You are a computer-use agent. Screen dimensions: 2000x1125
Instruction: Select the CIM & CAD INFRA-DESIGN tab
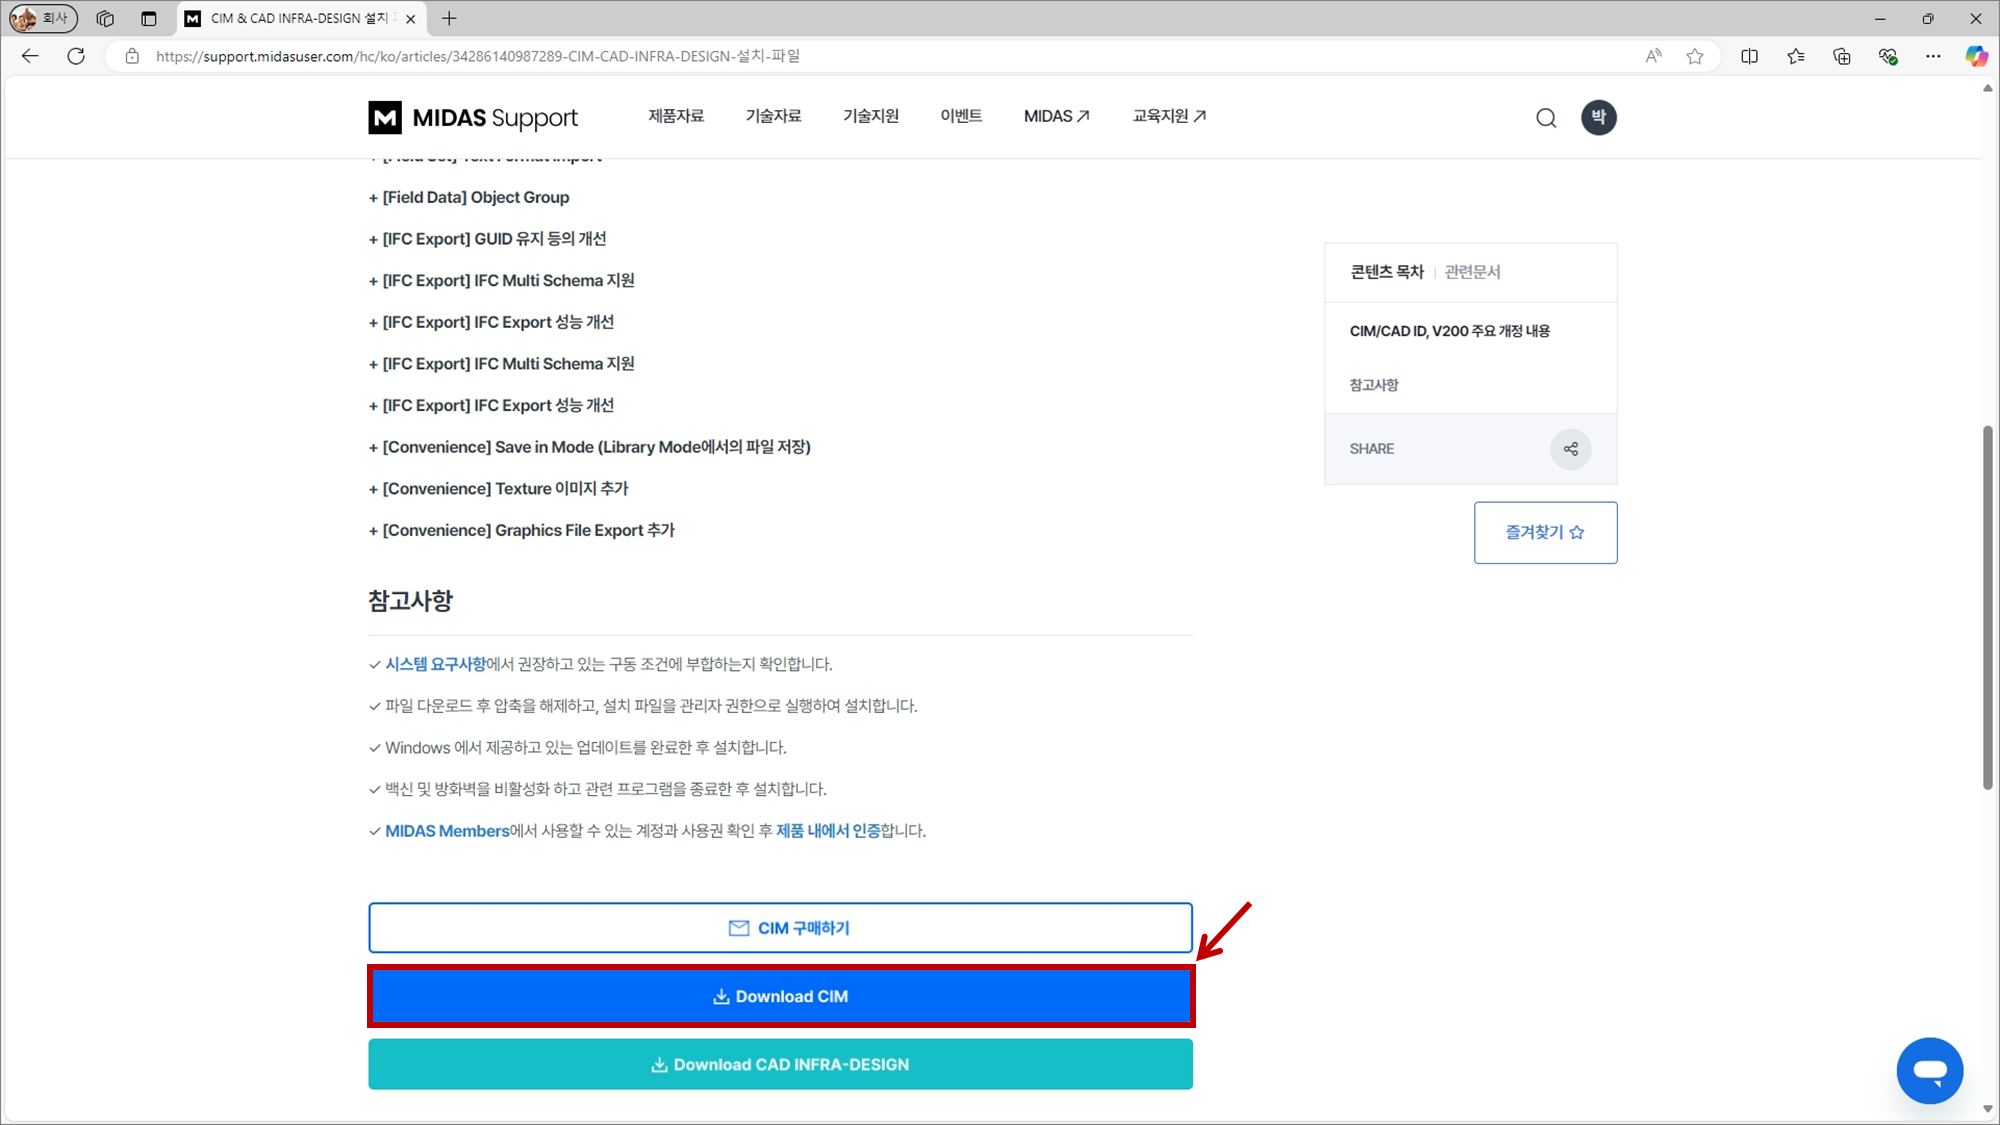click(x=299, y=18)
